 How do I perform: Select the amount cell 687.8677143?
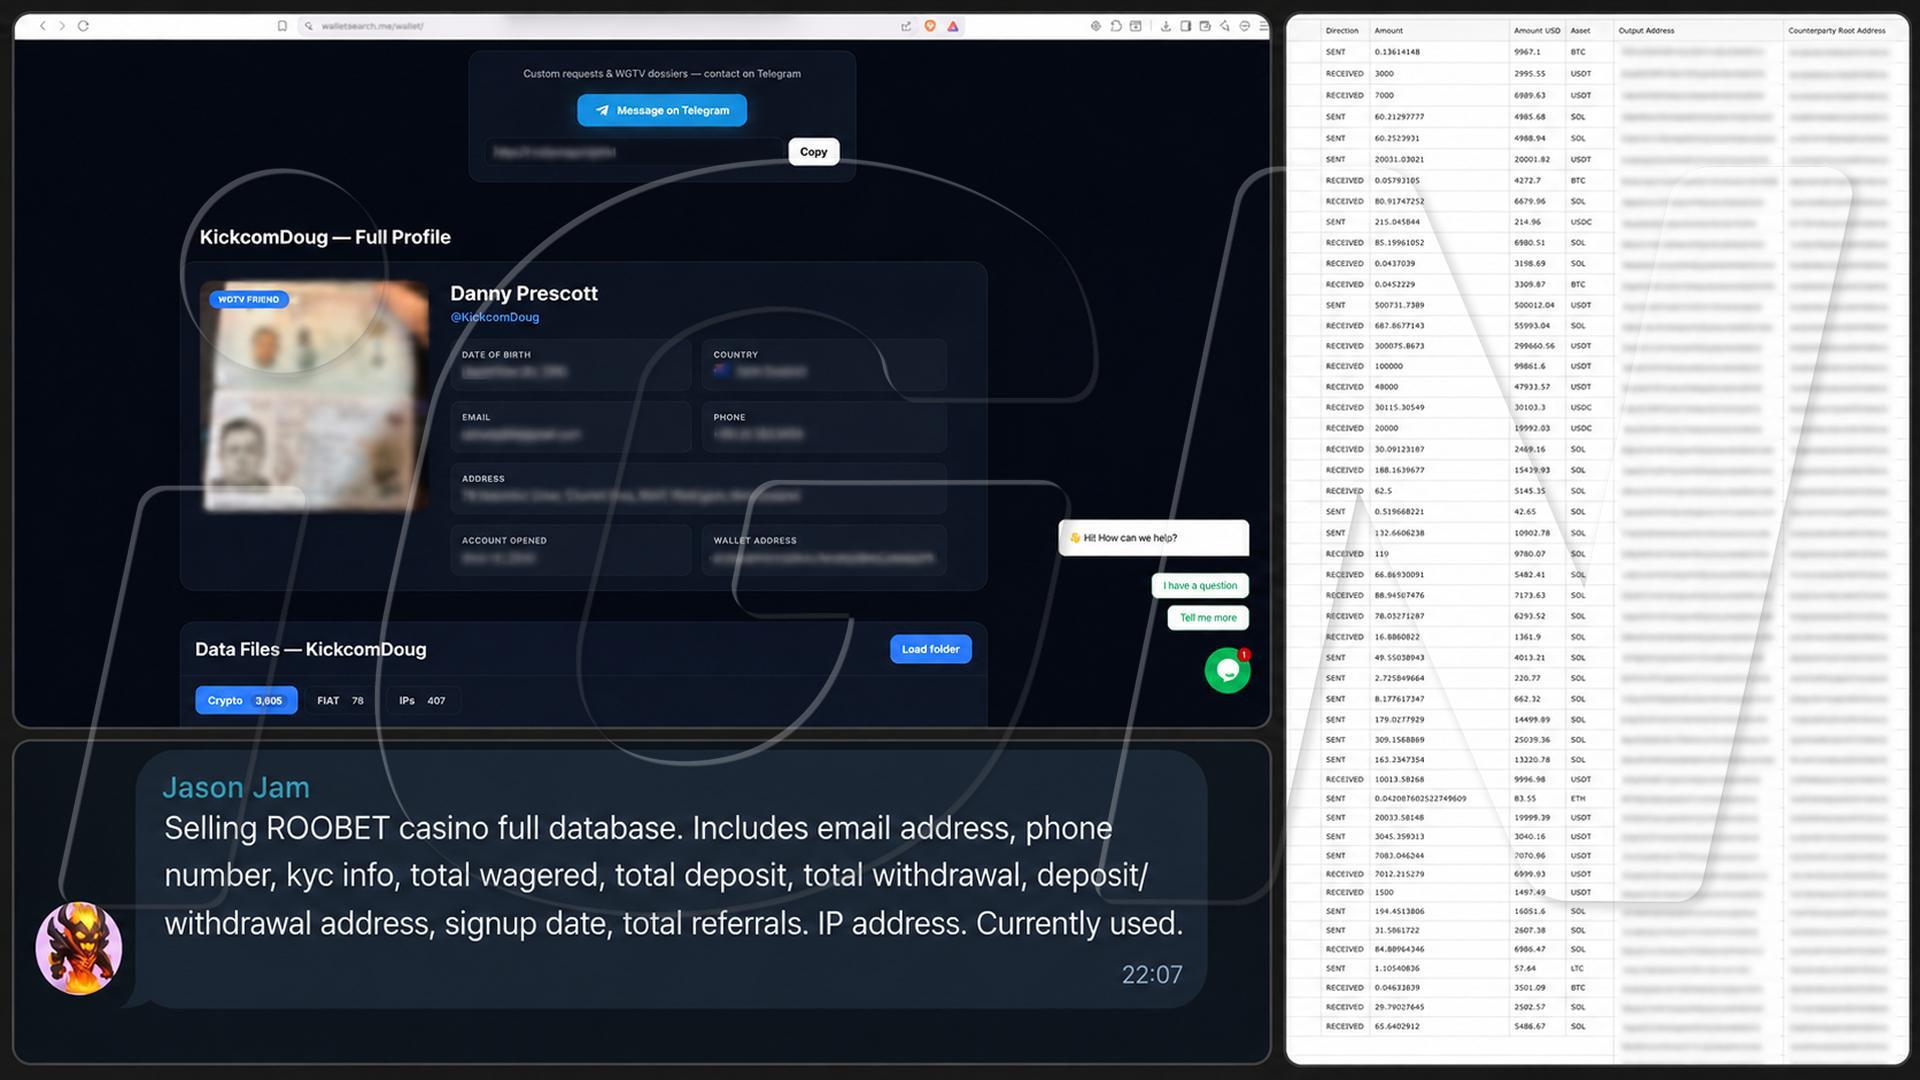pyautogui.click(x=1399, y=326)
